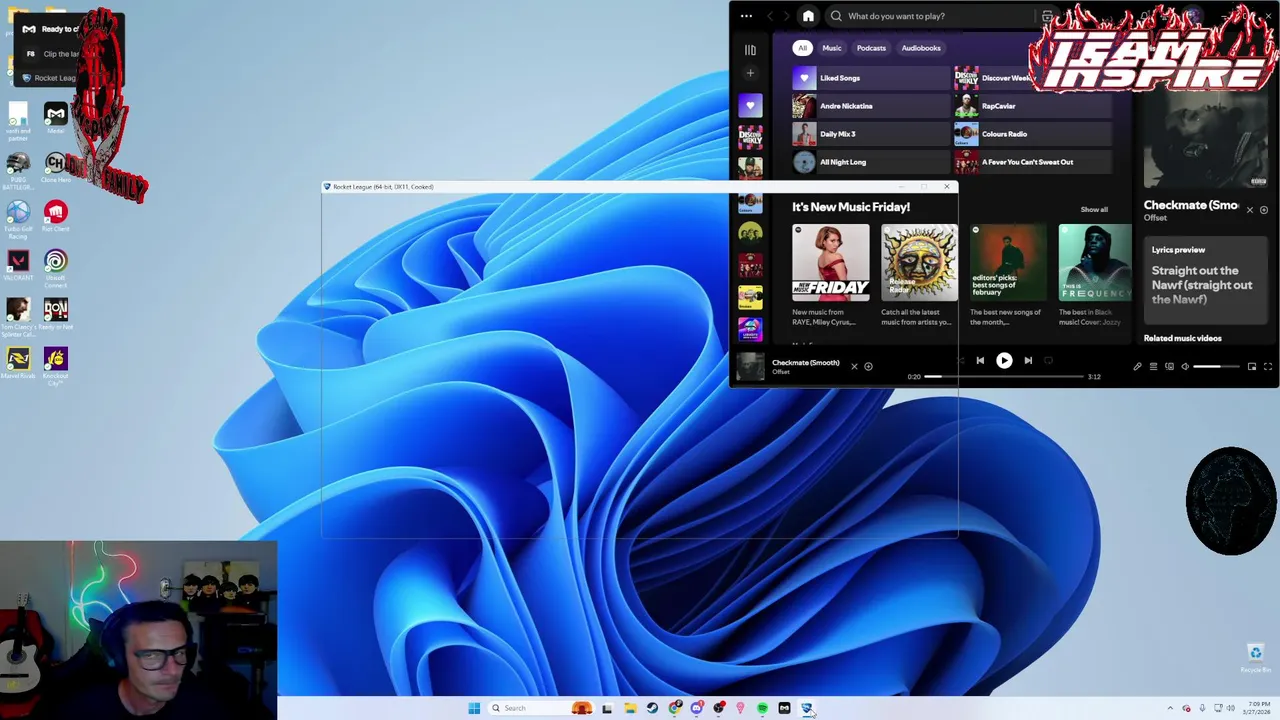Seek on the song progress bar
1280x720 pixels.
point(1004,377)
